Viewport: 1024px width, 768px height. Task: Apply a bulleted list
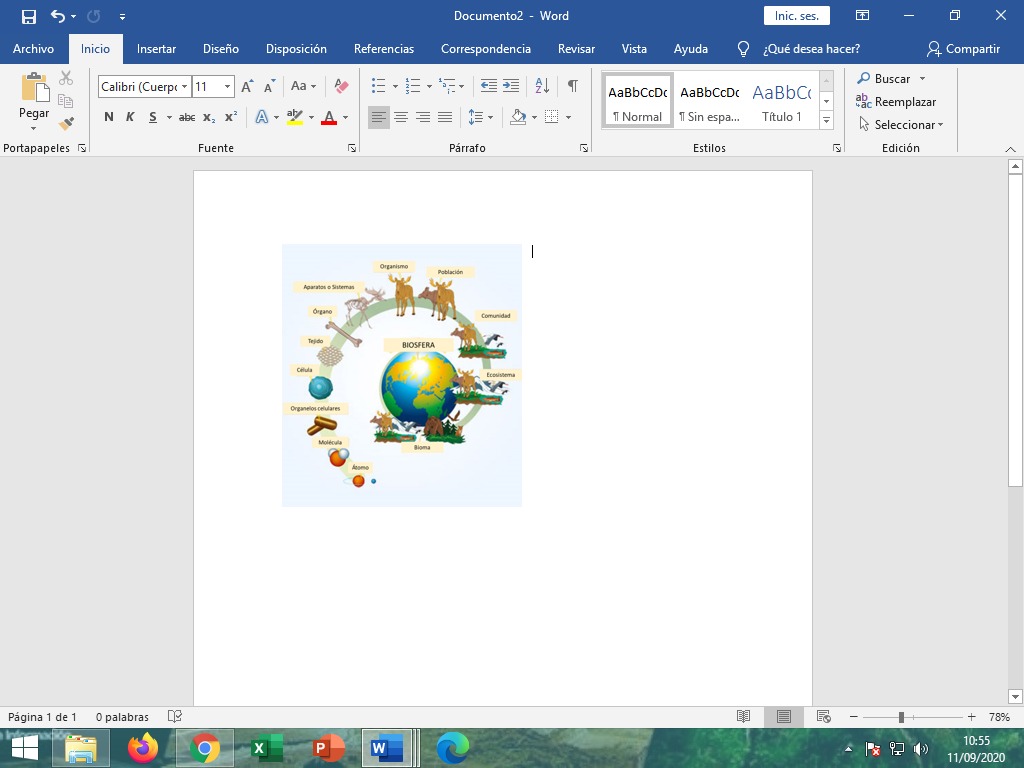click(378, 87)
